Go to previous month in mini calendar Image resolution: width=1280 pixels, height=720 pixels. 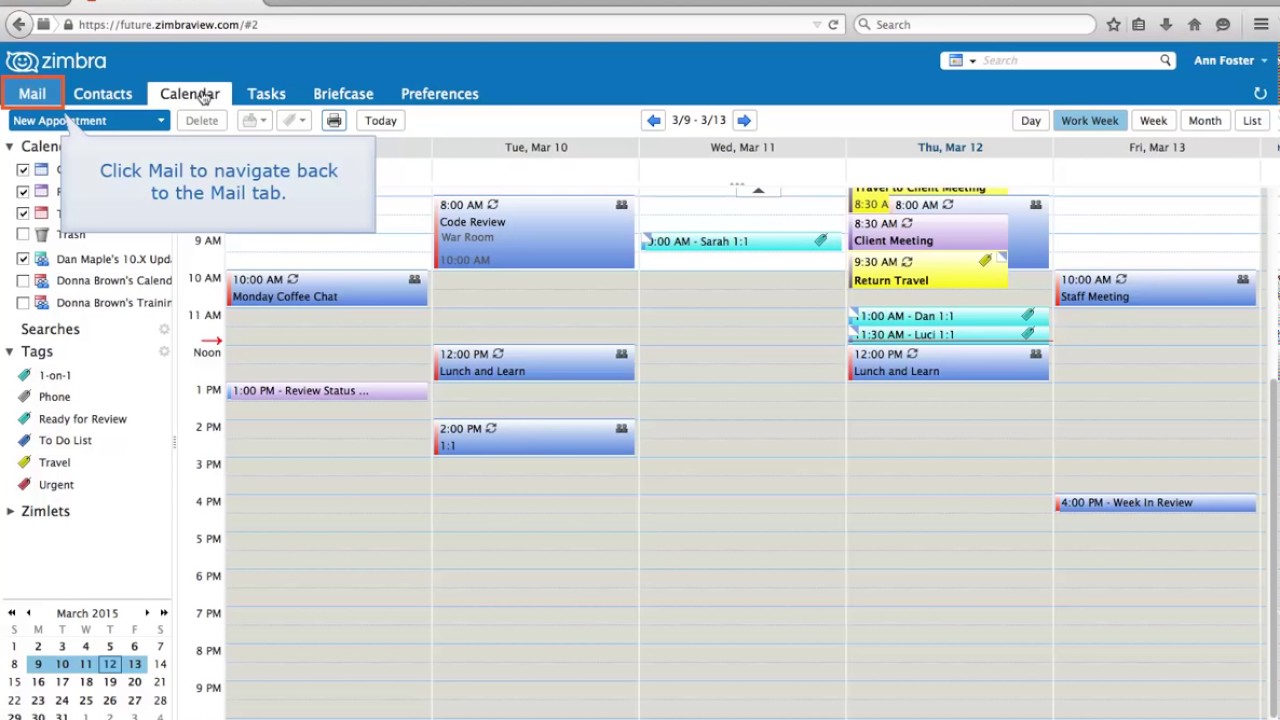point(28,613)
